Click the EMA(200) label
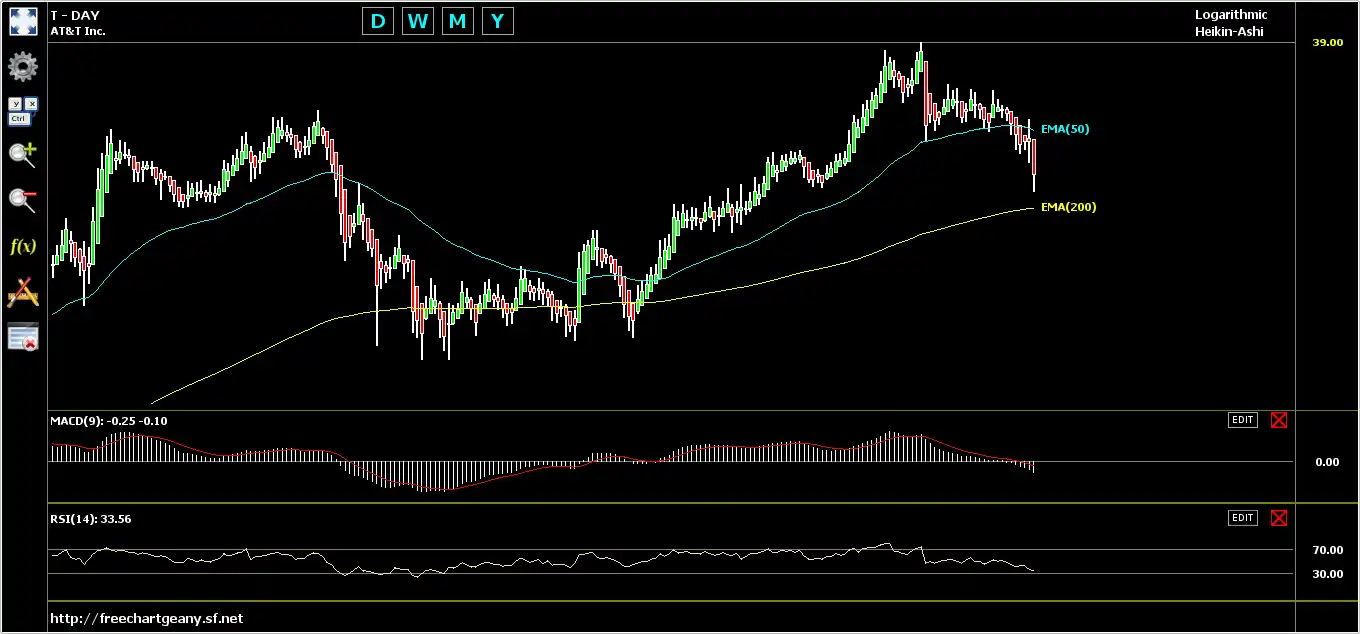The height and width of the screenshot is (634, 1360). click(x=1068, y=207)
